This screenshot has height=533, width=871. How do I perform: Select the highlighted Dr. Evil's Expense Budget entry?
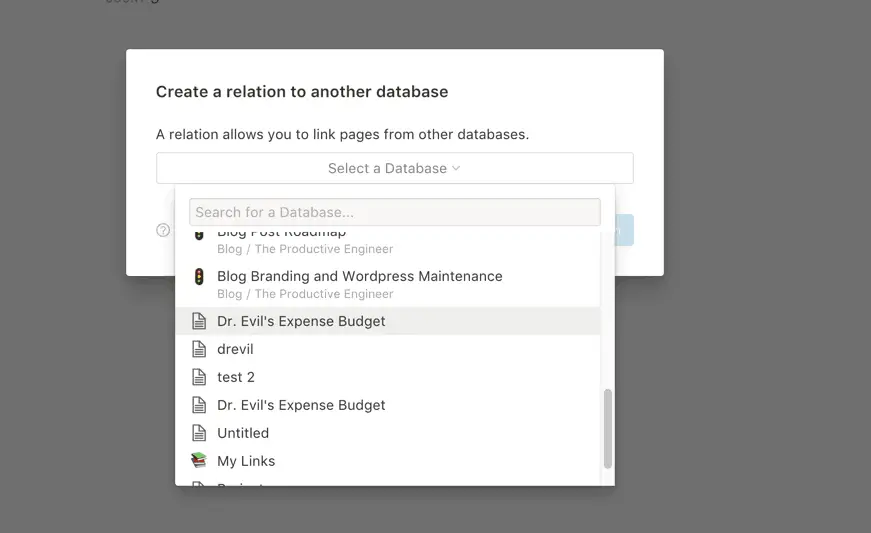388,321
